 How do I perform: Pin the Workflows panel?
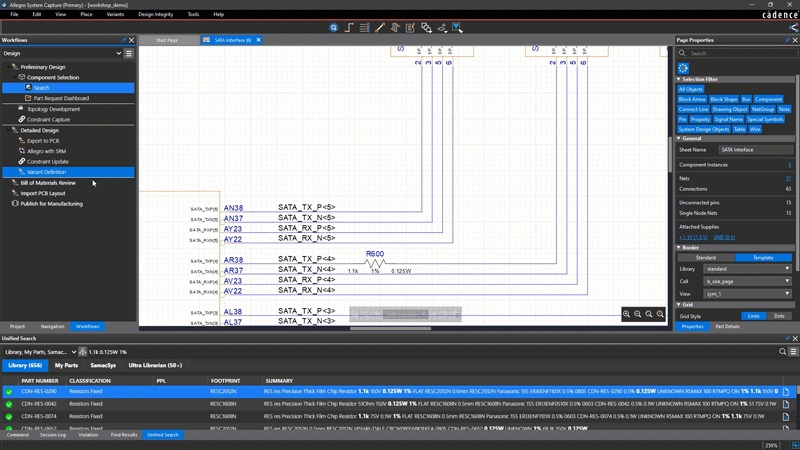tap(123, 40)
